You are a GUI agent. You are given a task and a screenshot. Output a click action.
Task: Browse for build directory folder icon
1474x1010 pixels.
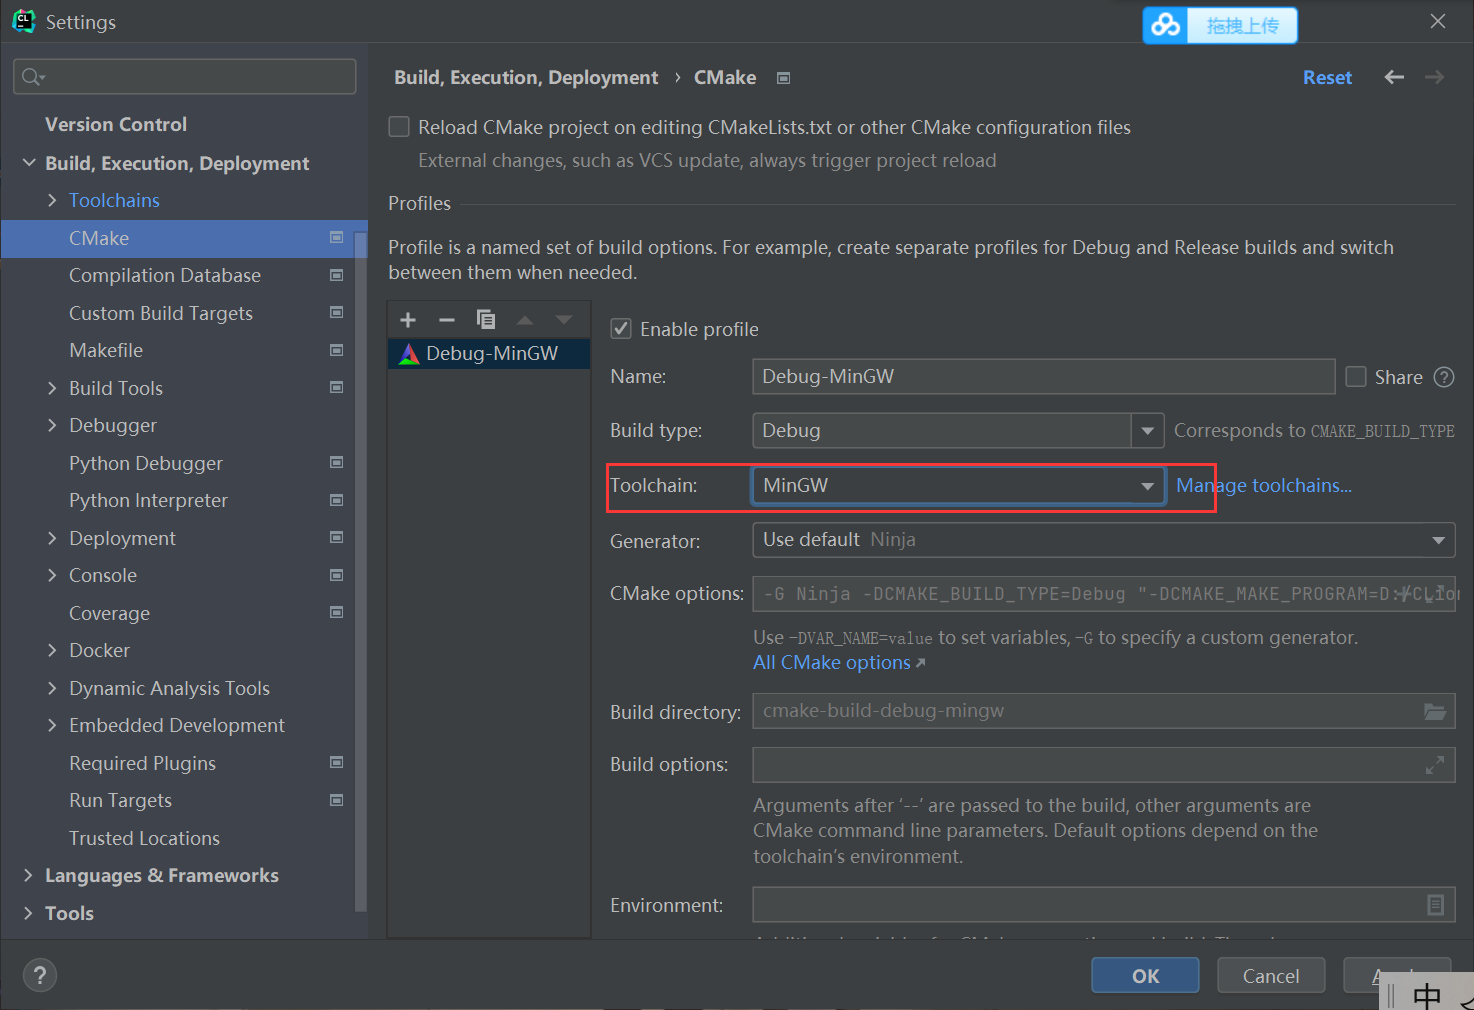(1435, 711)
